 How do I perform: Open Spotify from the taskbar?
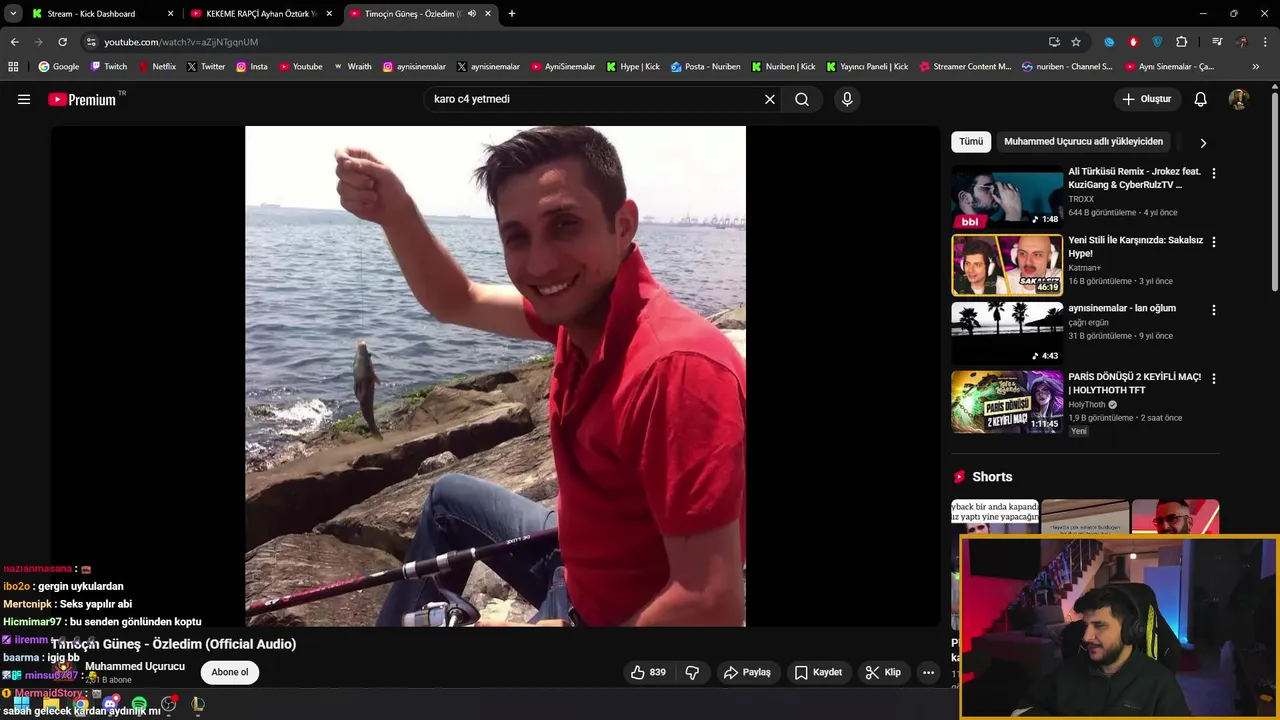[139, 705]
